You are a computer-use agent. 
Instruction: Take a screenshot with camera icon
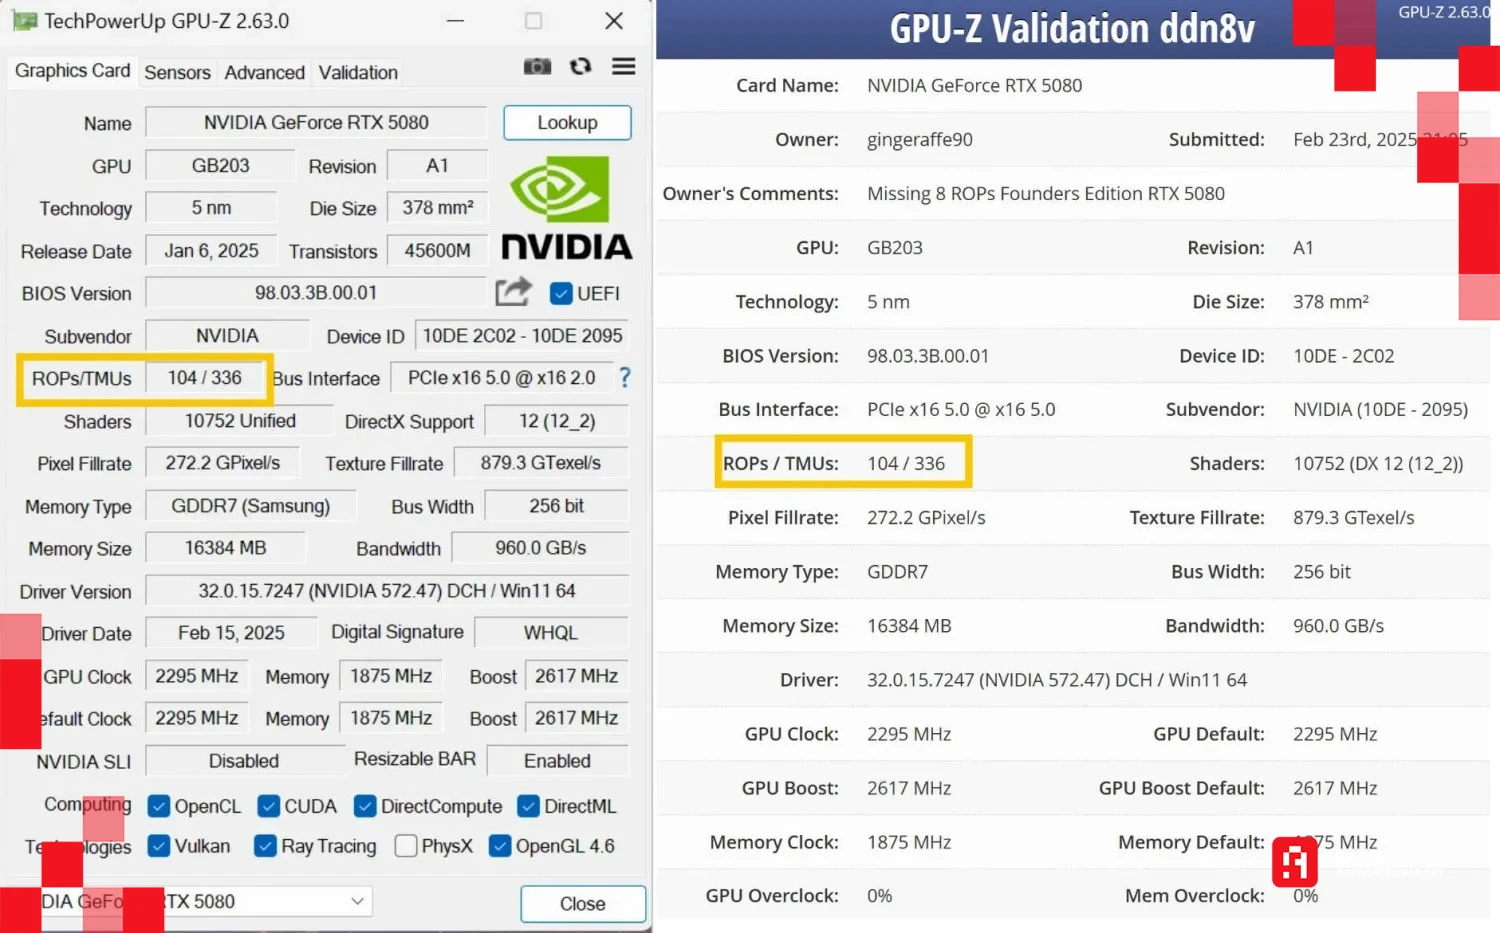[537, 67]
